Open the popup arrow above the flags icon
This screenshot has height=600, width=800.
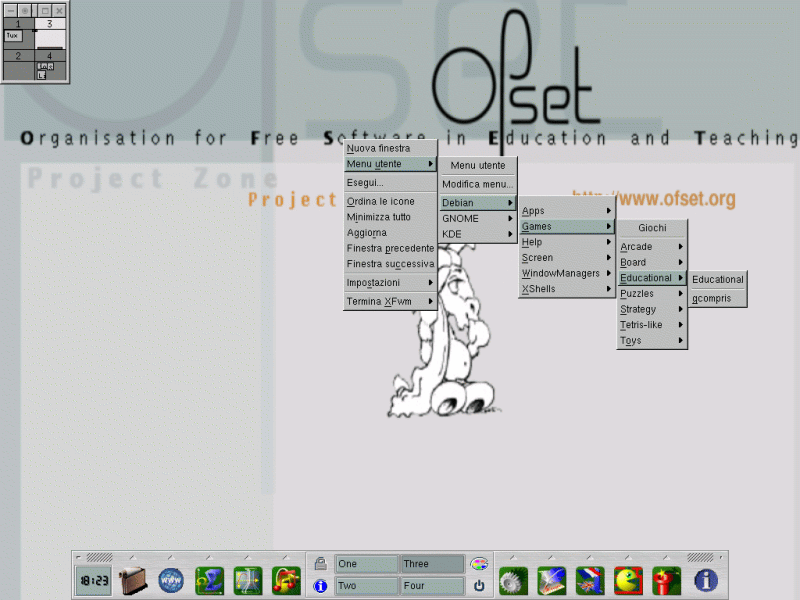point(590,558)
